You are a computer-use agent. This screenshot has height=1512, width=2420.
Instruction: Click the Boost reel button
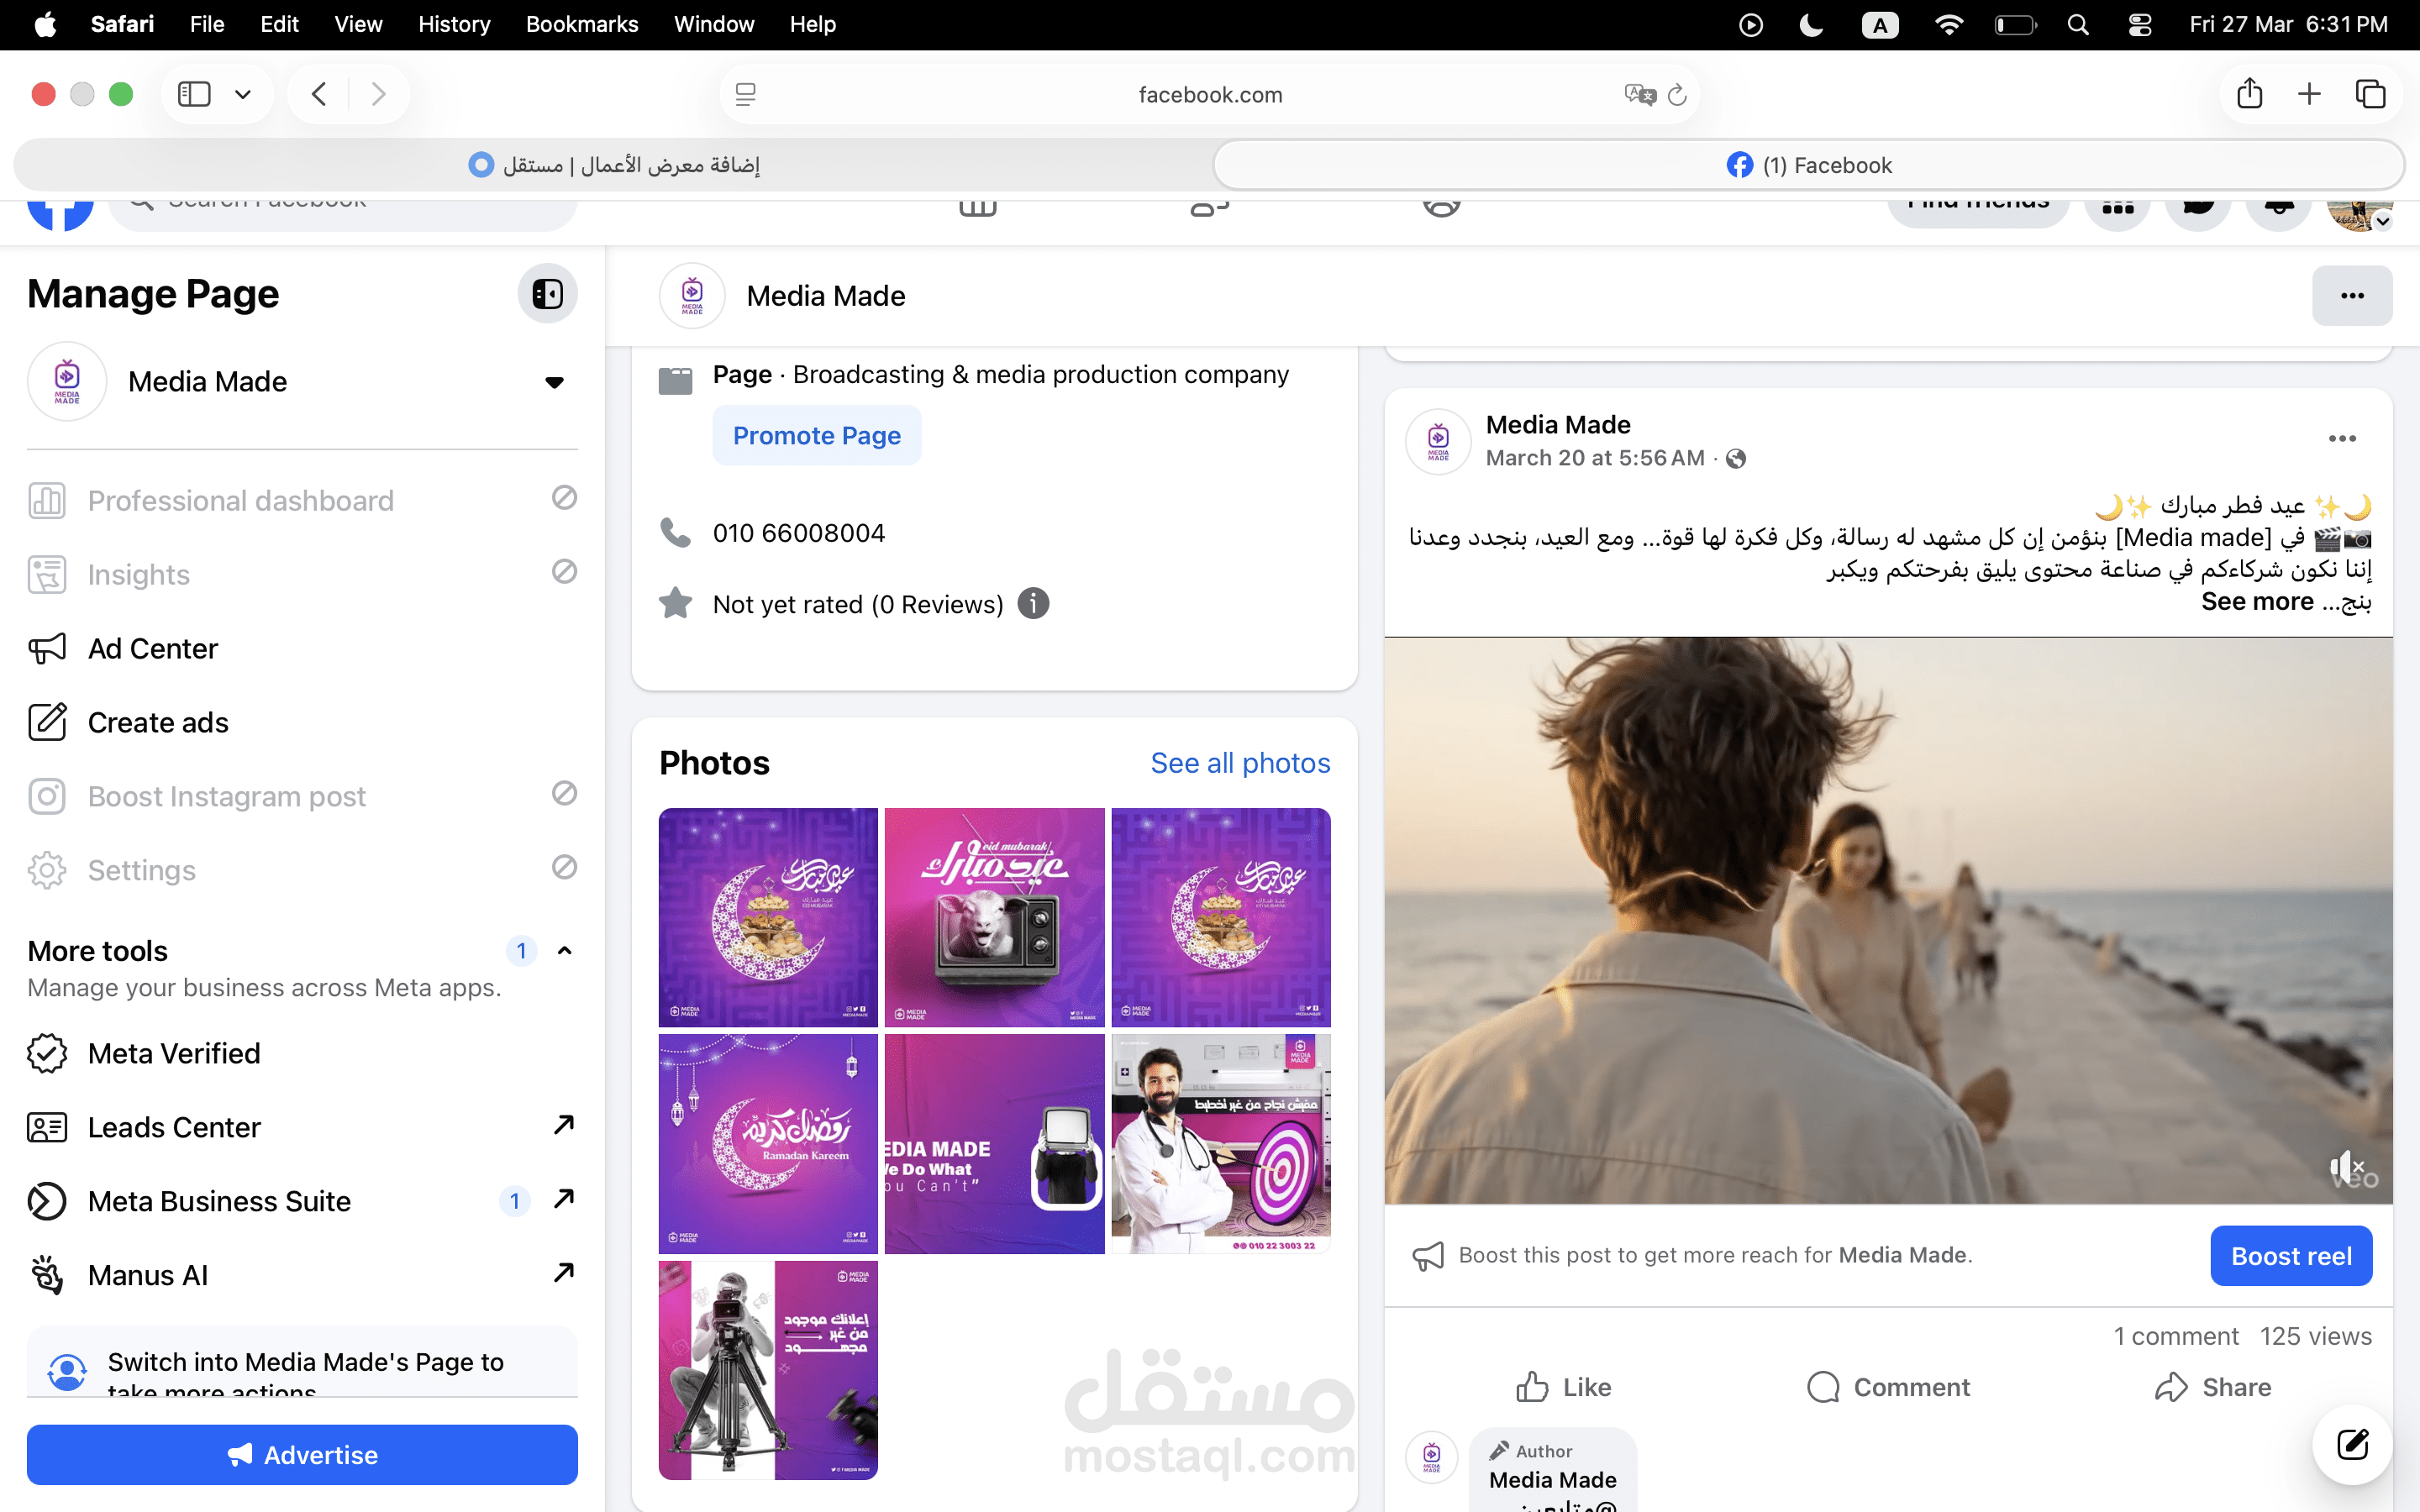pyautogui.click(x=2291, y=1256)
